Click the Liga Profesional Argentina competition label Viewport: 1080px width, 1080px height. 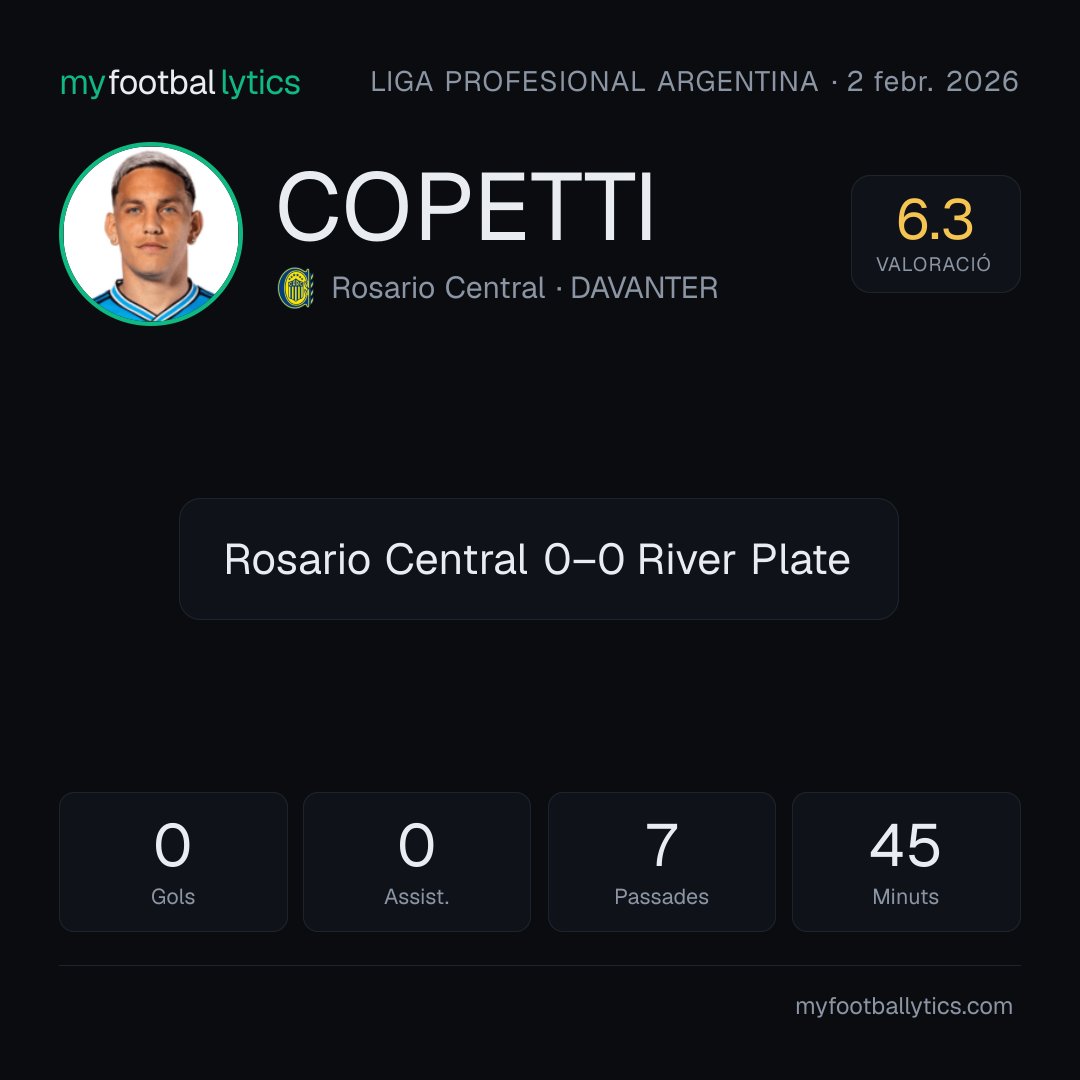(x=594, y=82)
